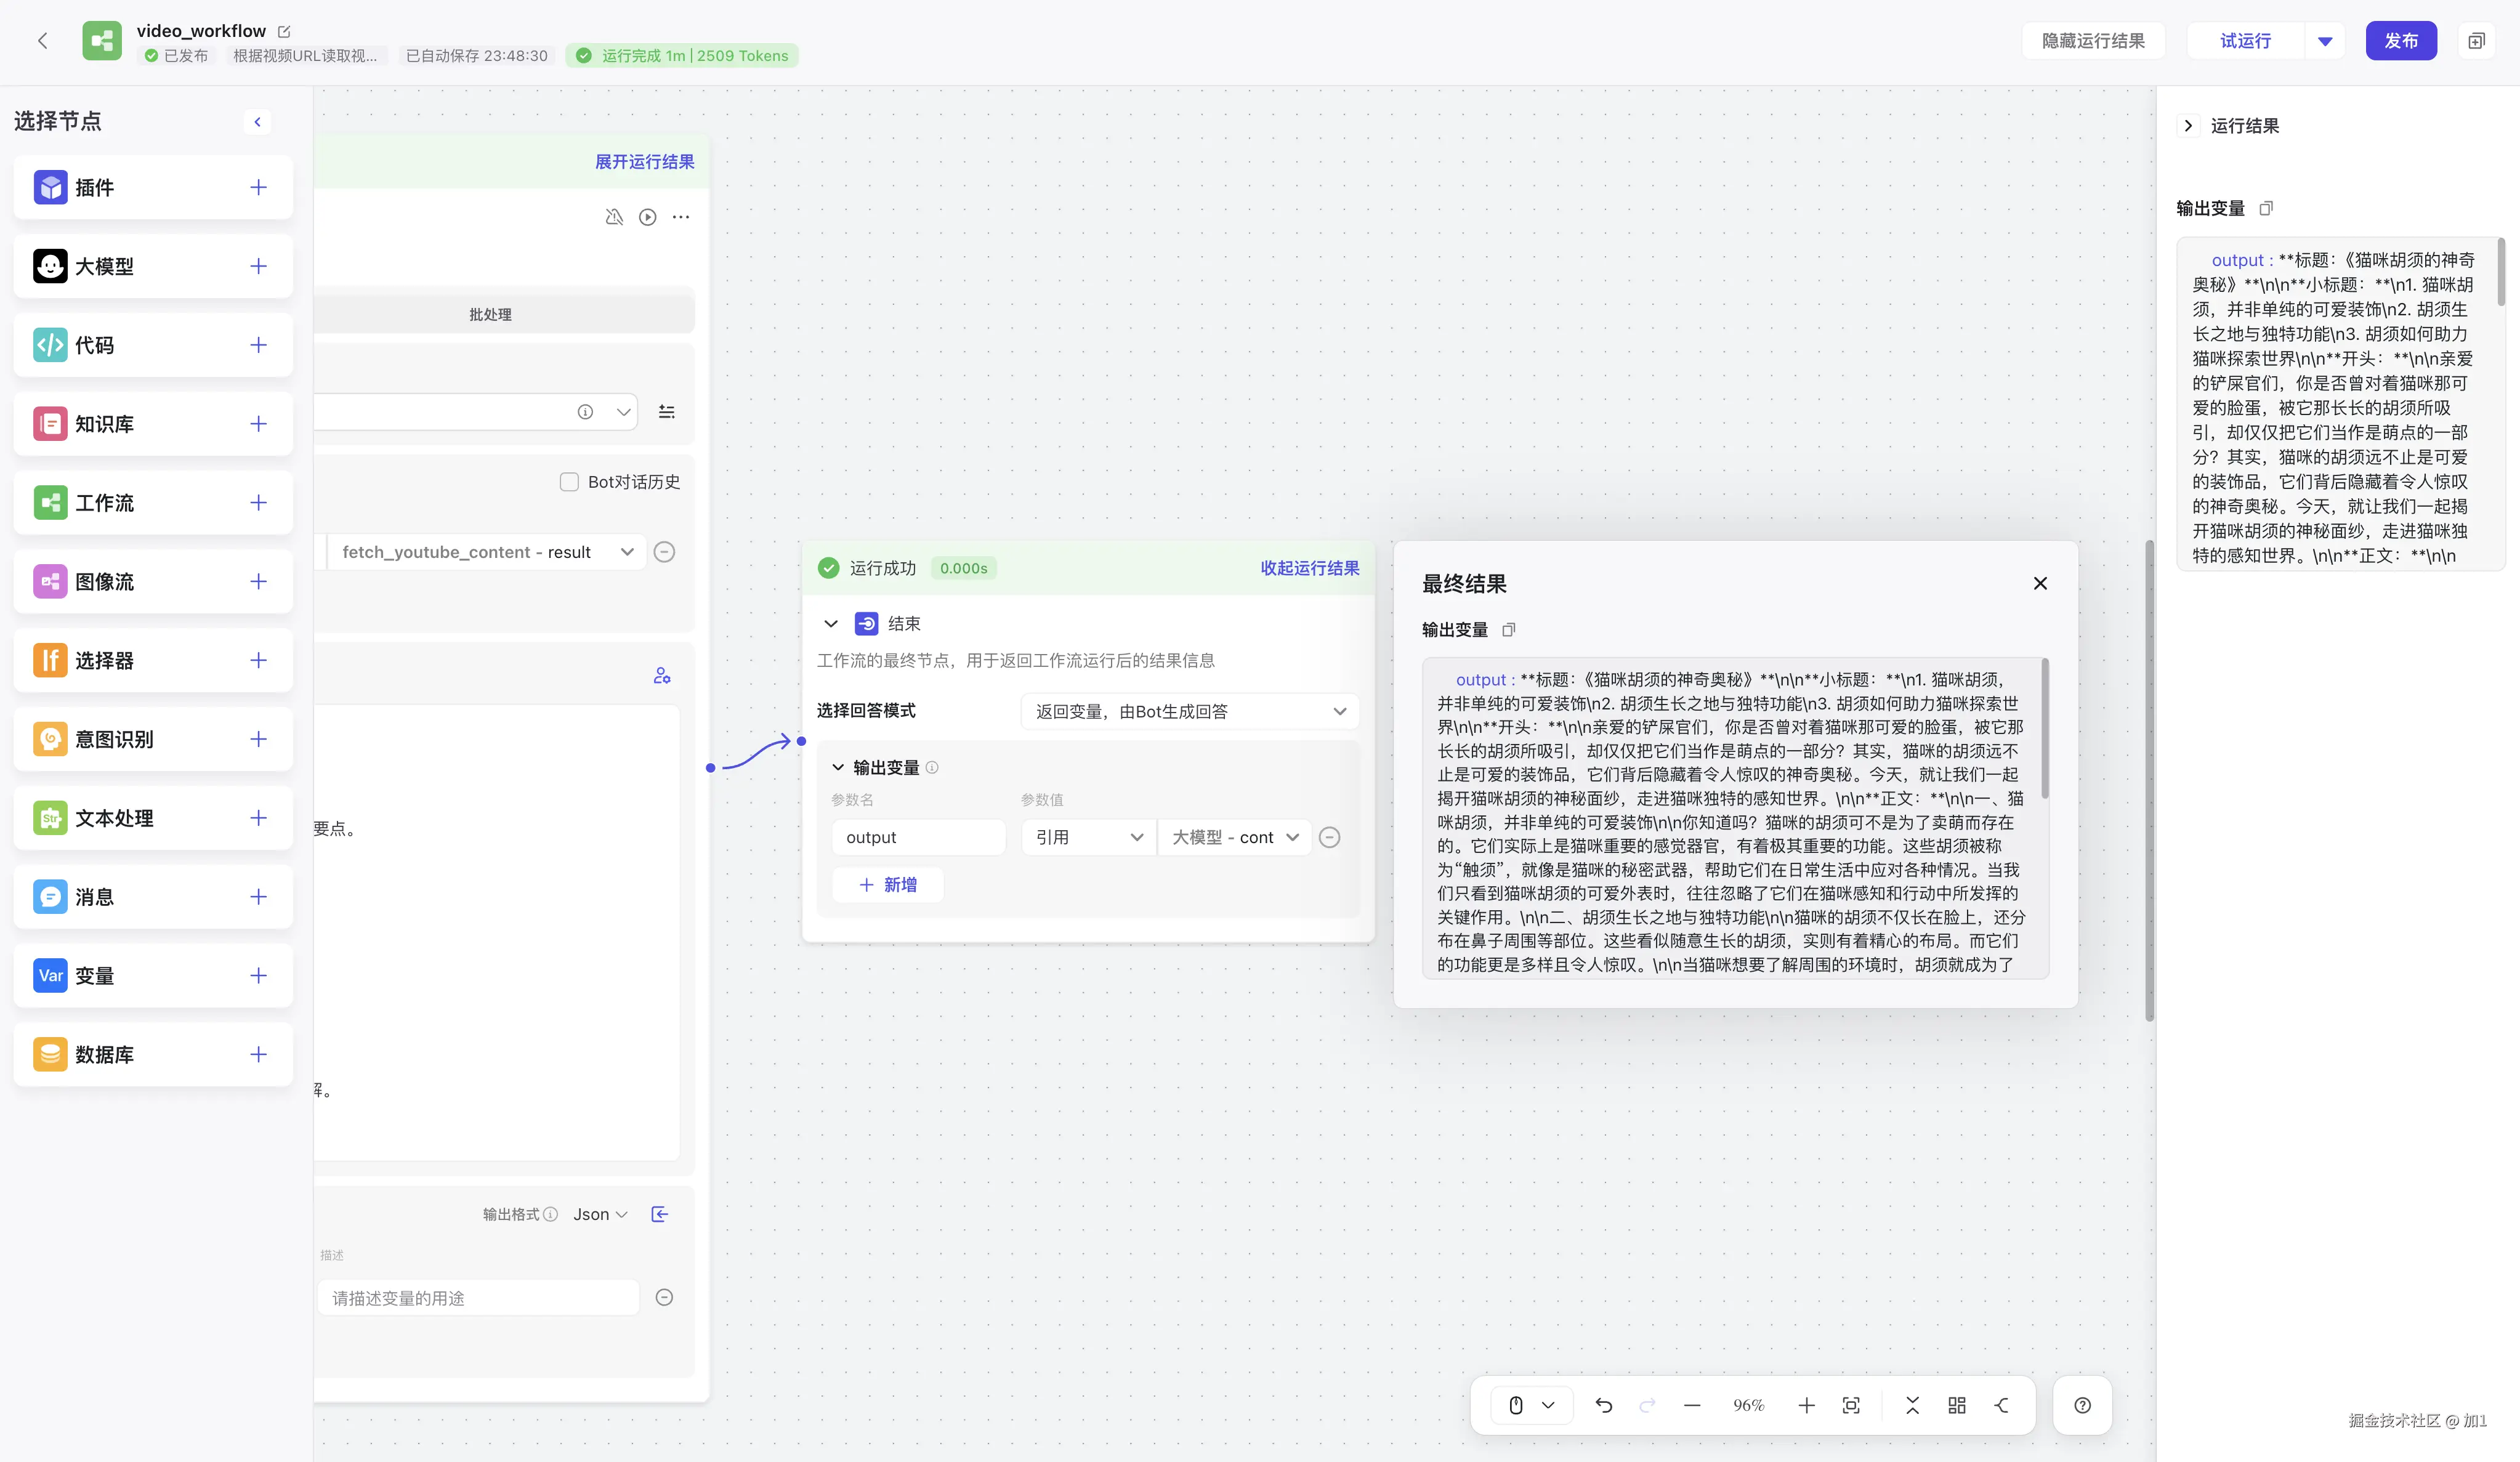Open the help question mark icon
Image resolution: width=2520 pixels, height=1462 pixels.
[2082, 1405]
